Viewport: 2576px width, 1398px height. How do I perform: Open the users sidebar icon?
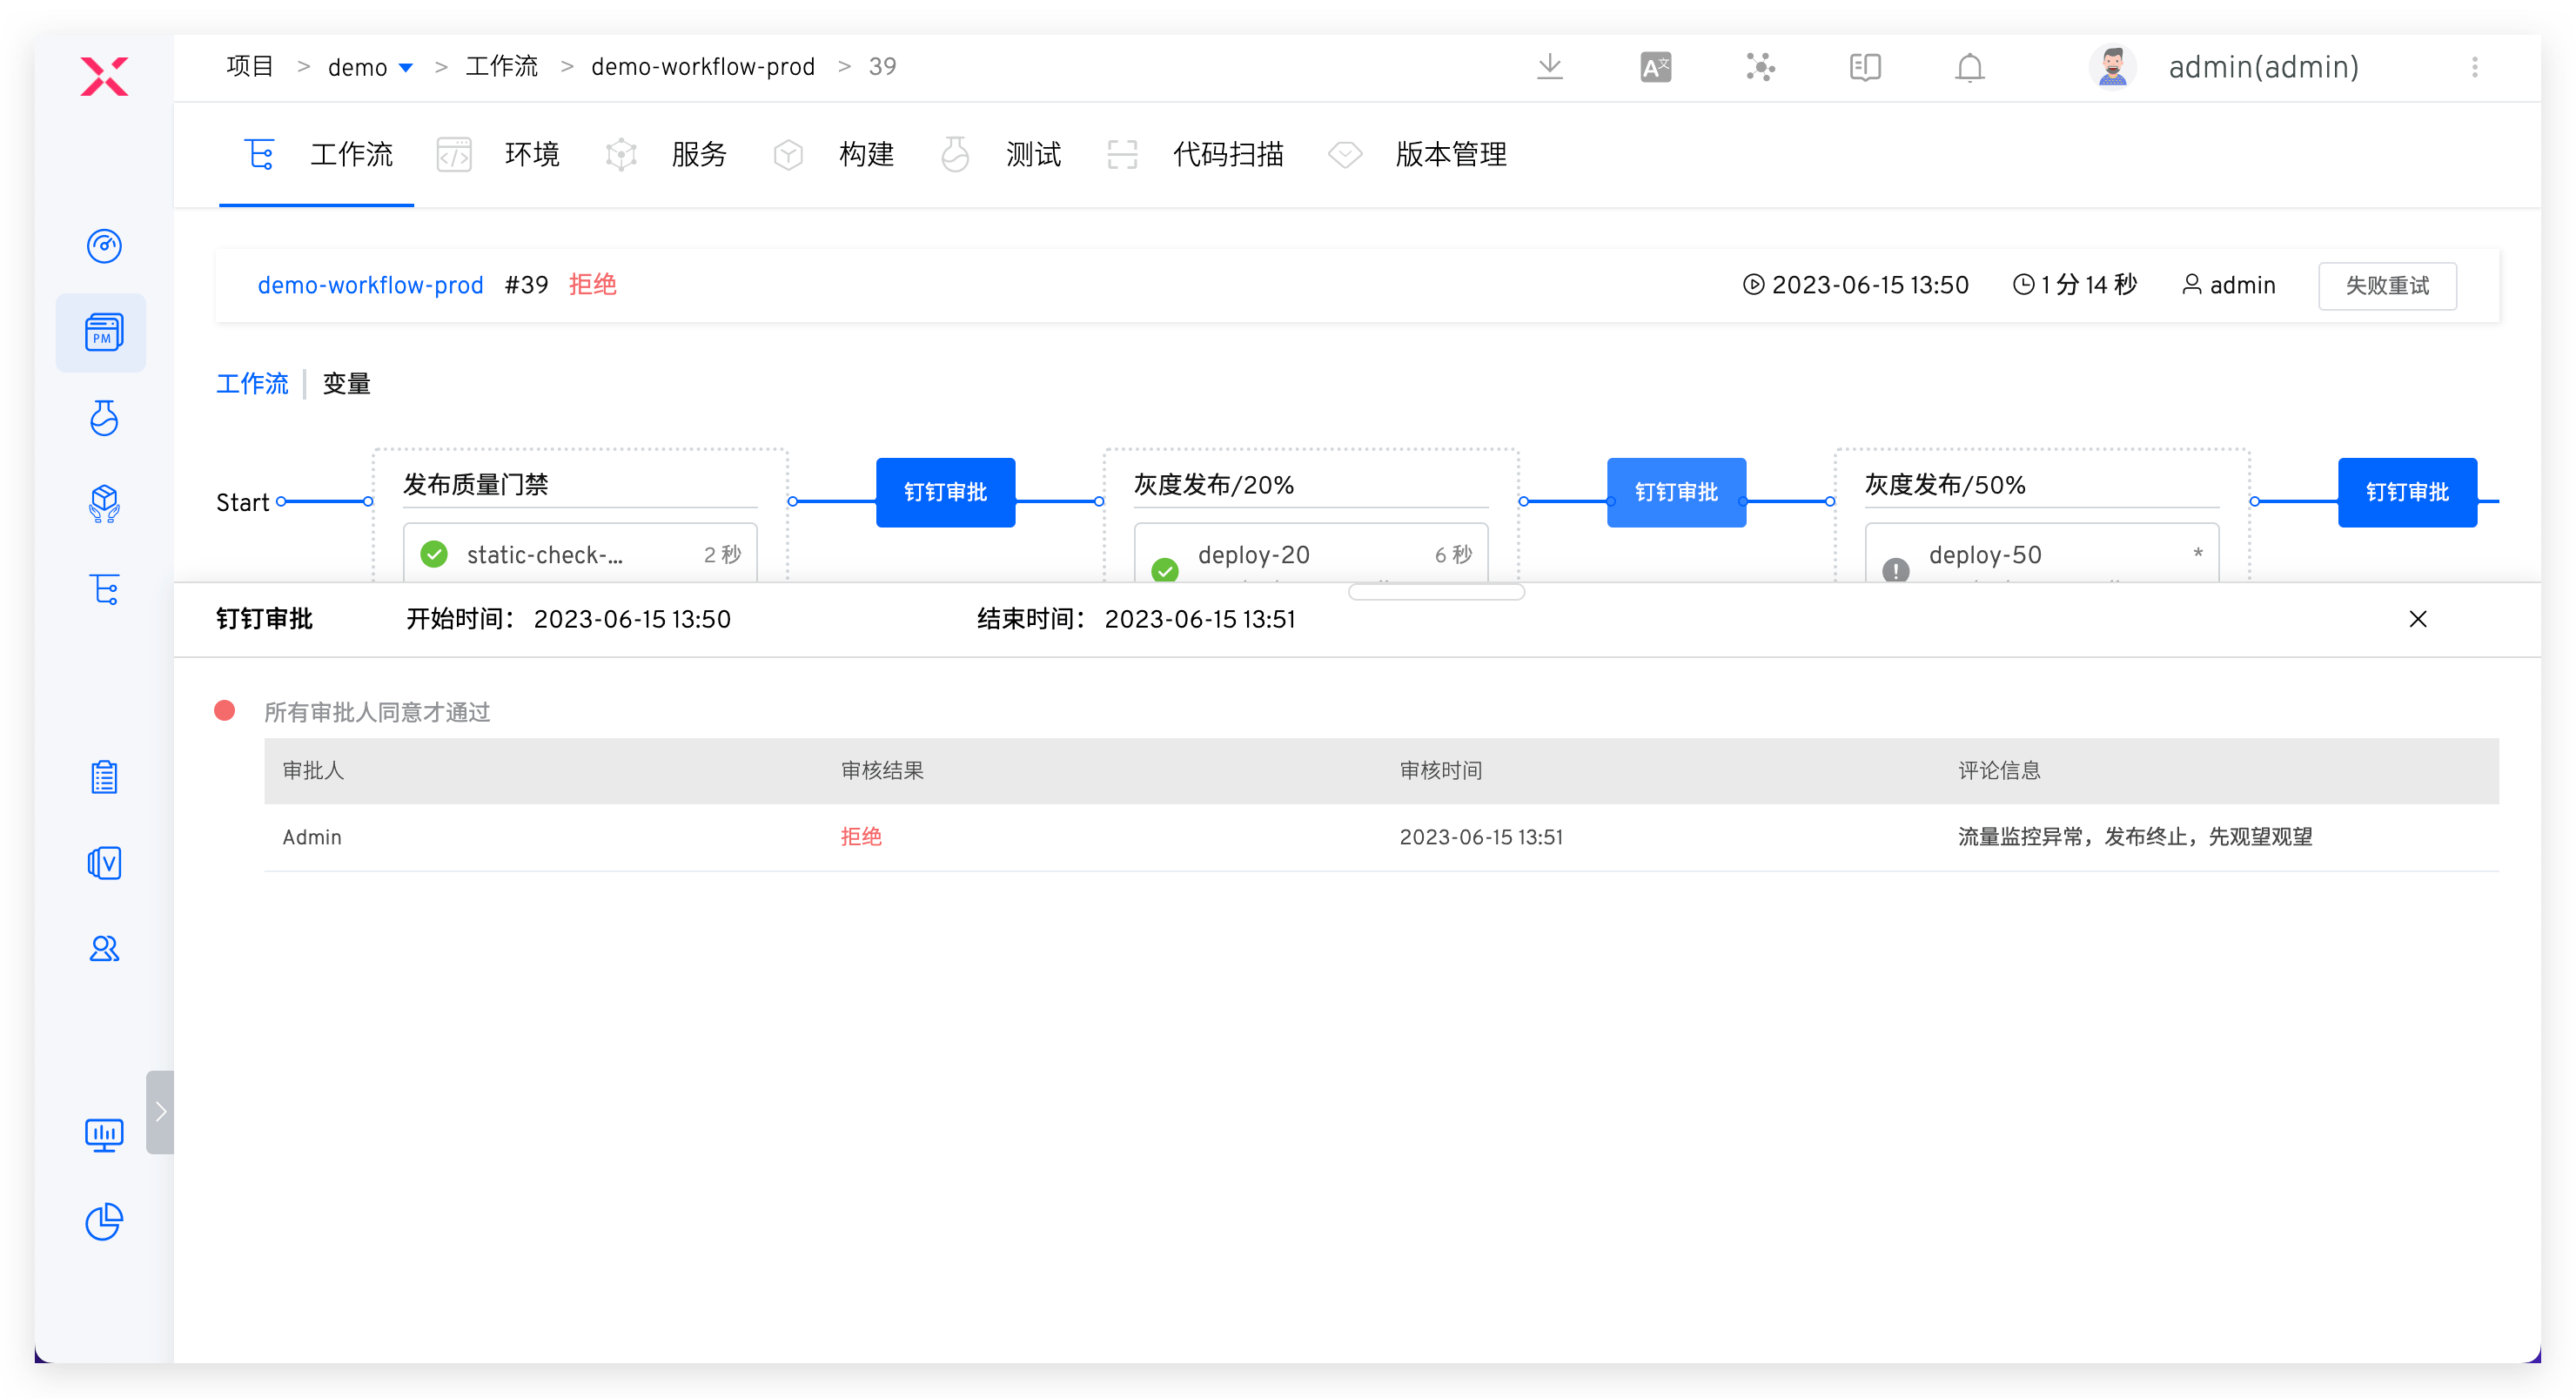[x=104, y=948]
